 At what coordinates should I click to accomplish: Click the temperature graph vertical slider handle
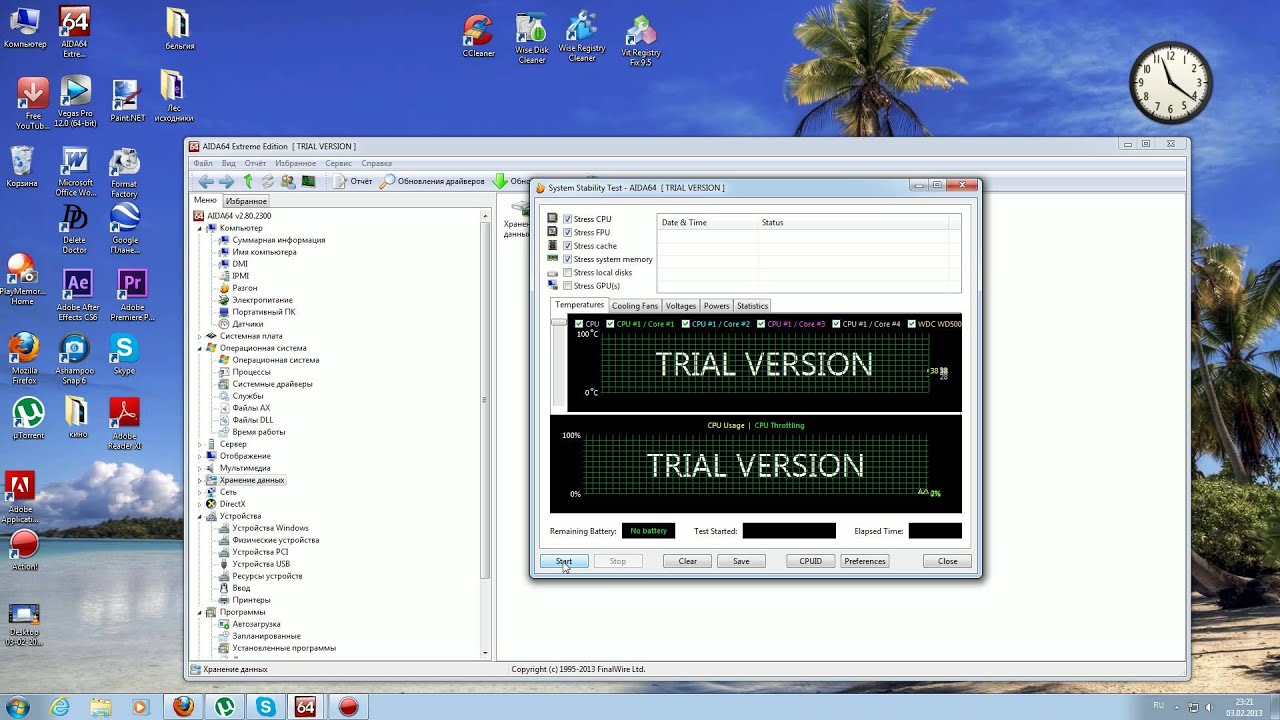pyautogui.click(x=558, y=322)
